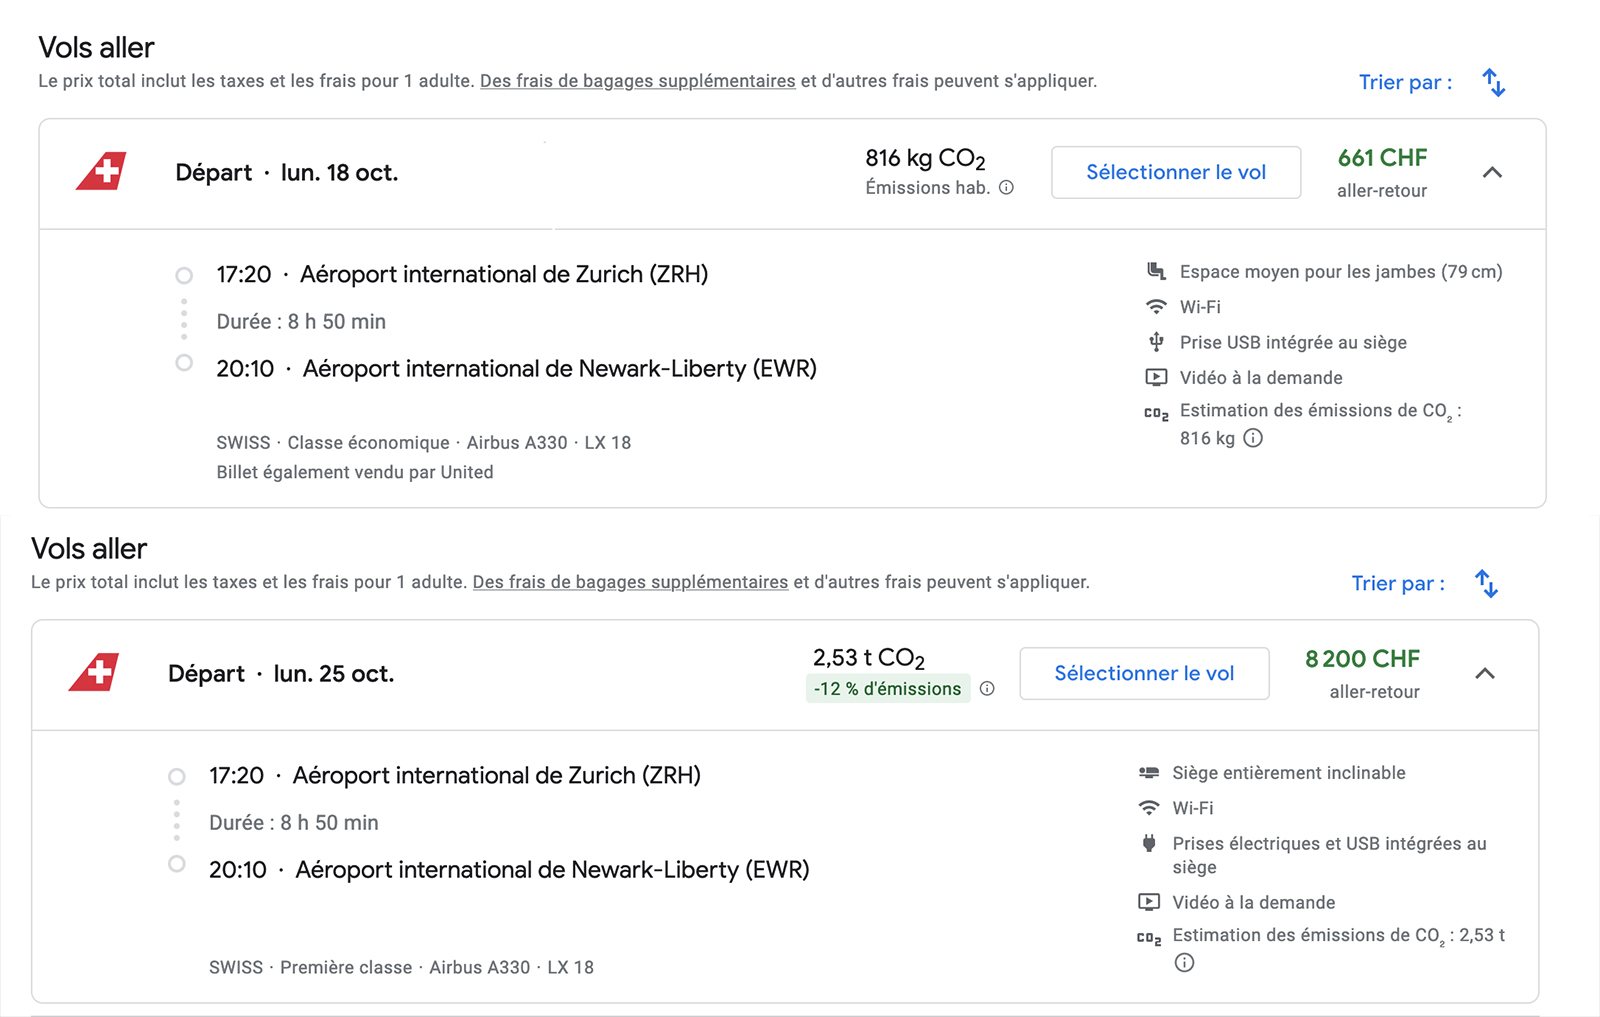Click 'Vidéo à la demande' in 18 oct. flight
Viewport: 1600px width, 1017px height.
tap(1261, 377)
